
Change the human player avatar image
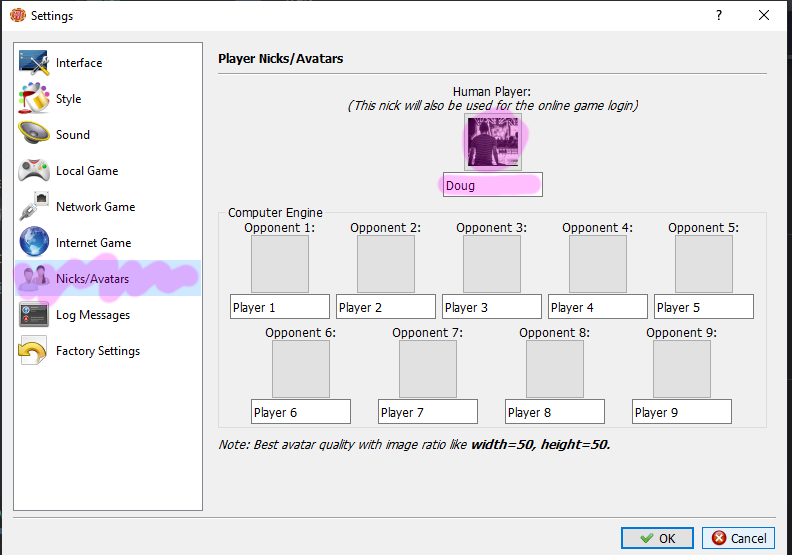click(492, 142)
